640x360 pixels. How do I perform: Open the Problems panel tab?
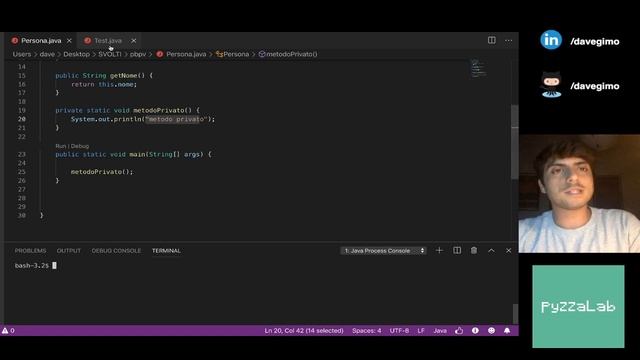pos(31,251)
